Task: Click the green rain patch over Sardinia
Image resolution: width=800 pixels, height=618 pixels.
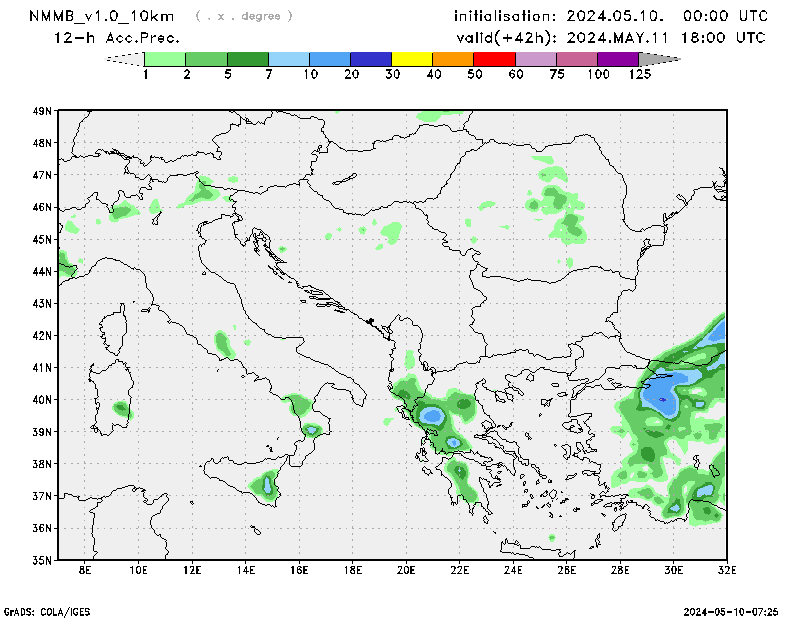Action: [122, 409]
